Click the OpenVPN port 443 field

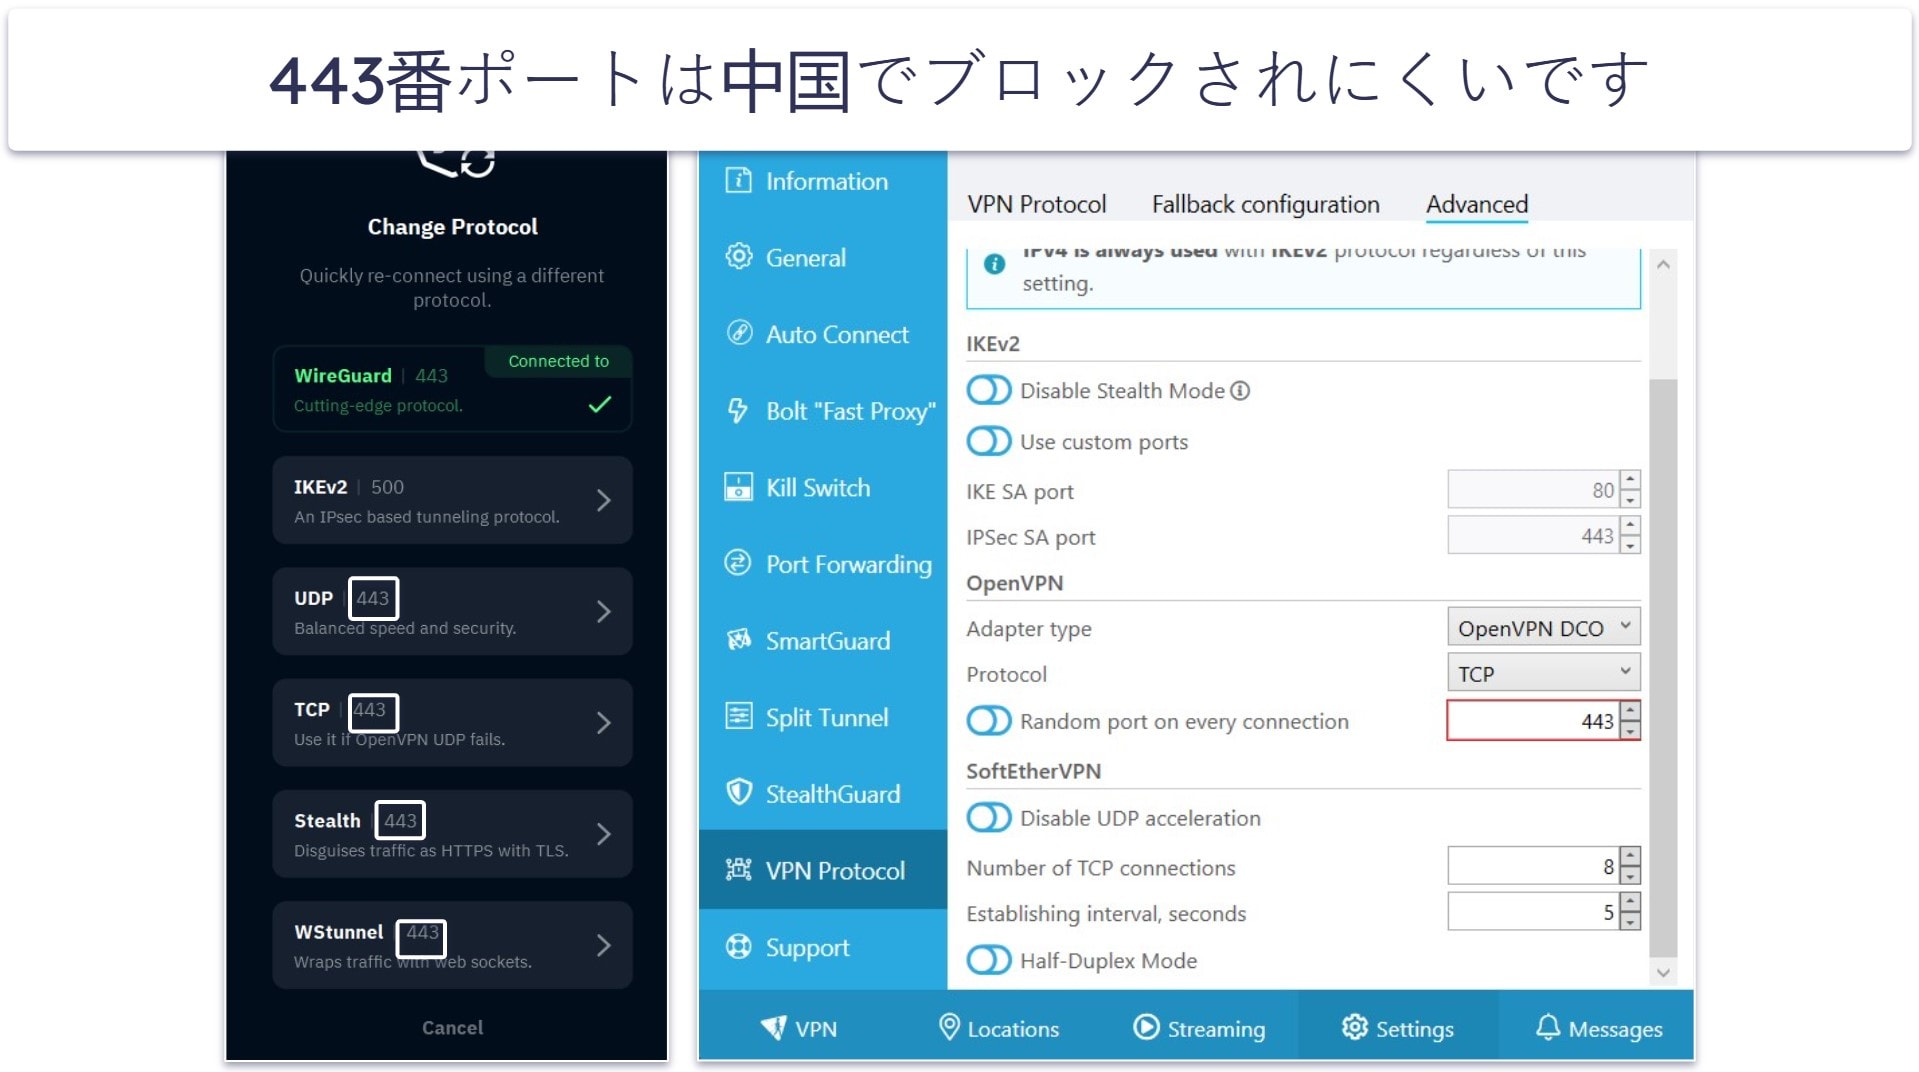[x=1533, y=721]
